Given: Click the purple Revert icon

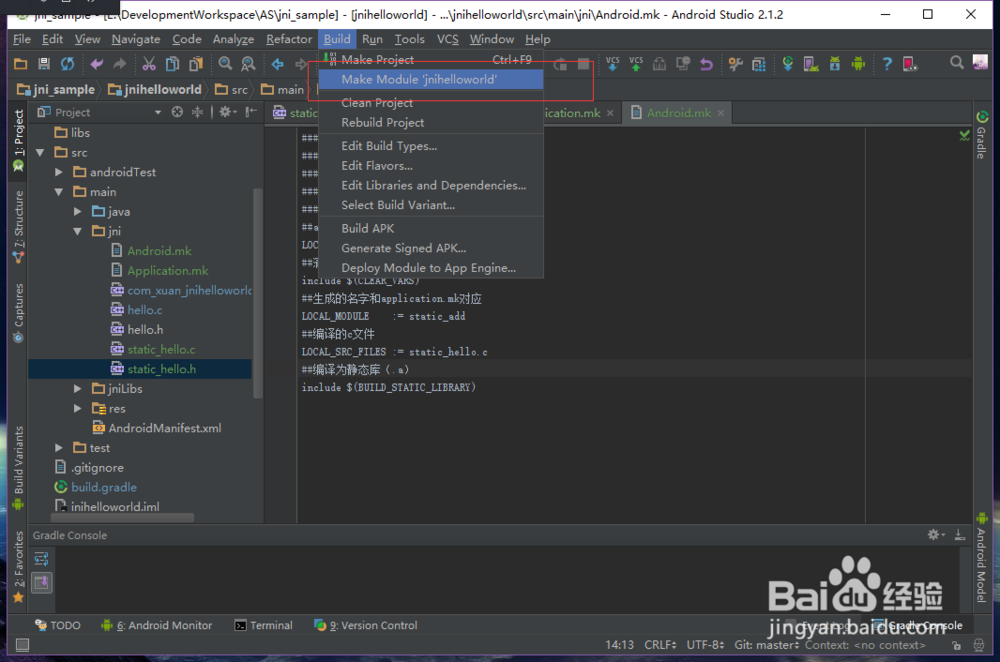Looking at the screenshot, I should (x=706, y=64).
